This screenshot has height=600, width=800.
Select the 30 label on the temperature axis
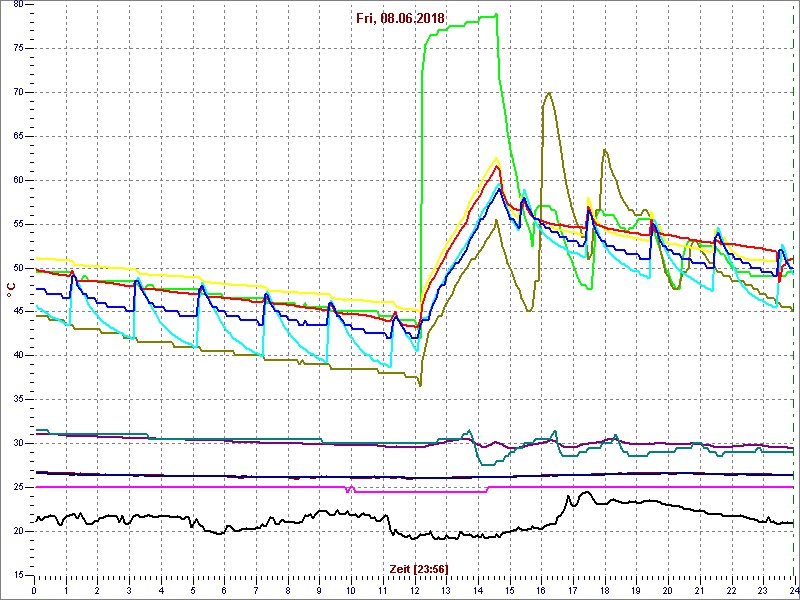tap(17, 443)
